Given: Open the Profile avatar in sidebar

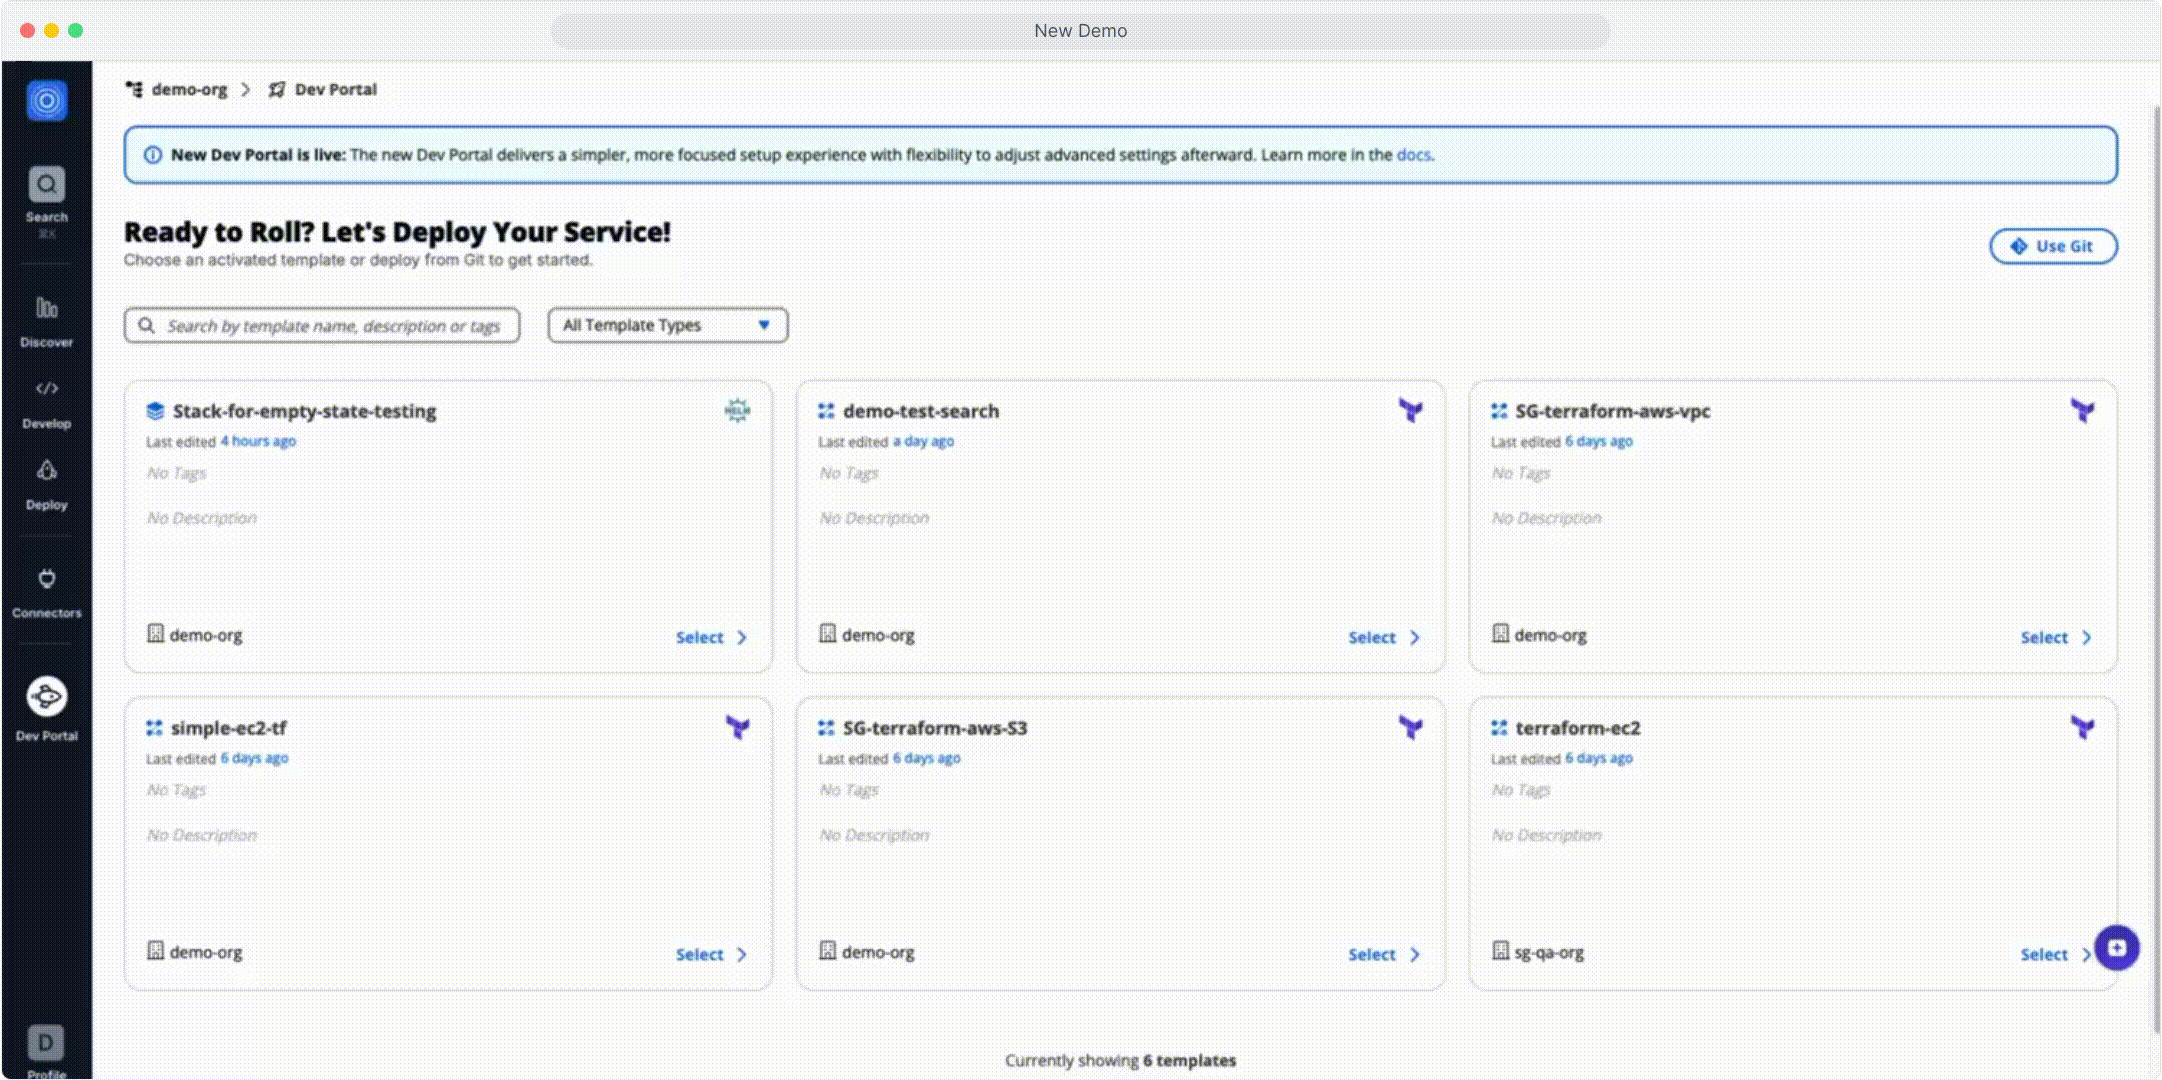Looking at the screenshot, I should coord(46,1043).
